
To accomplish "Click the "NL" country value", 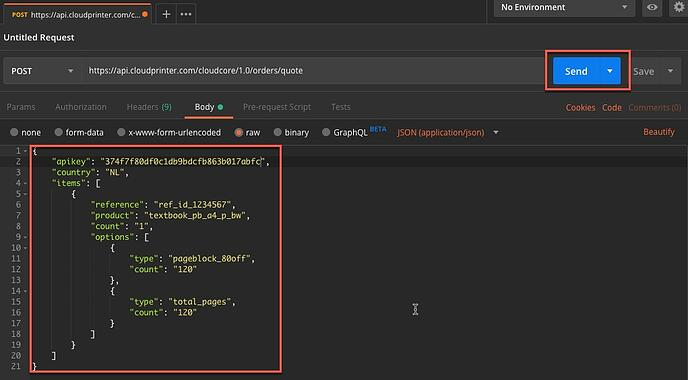I will 115,172.
